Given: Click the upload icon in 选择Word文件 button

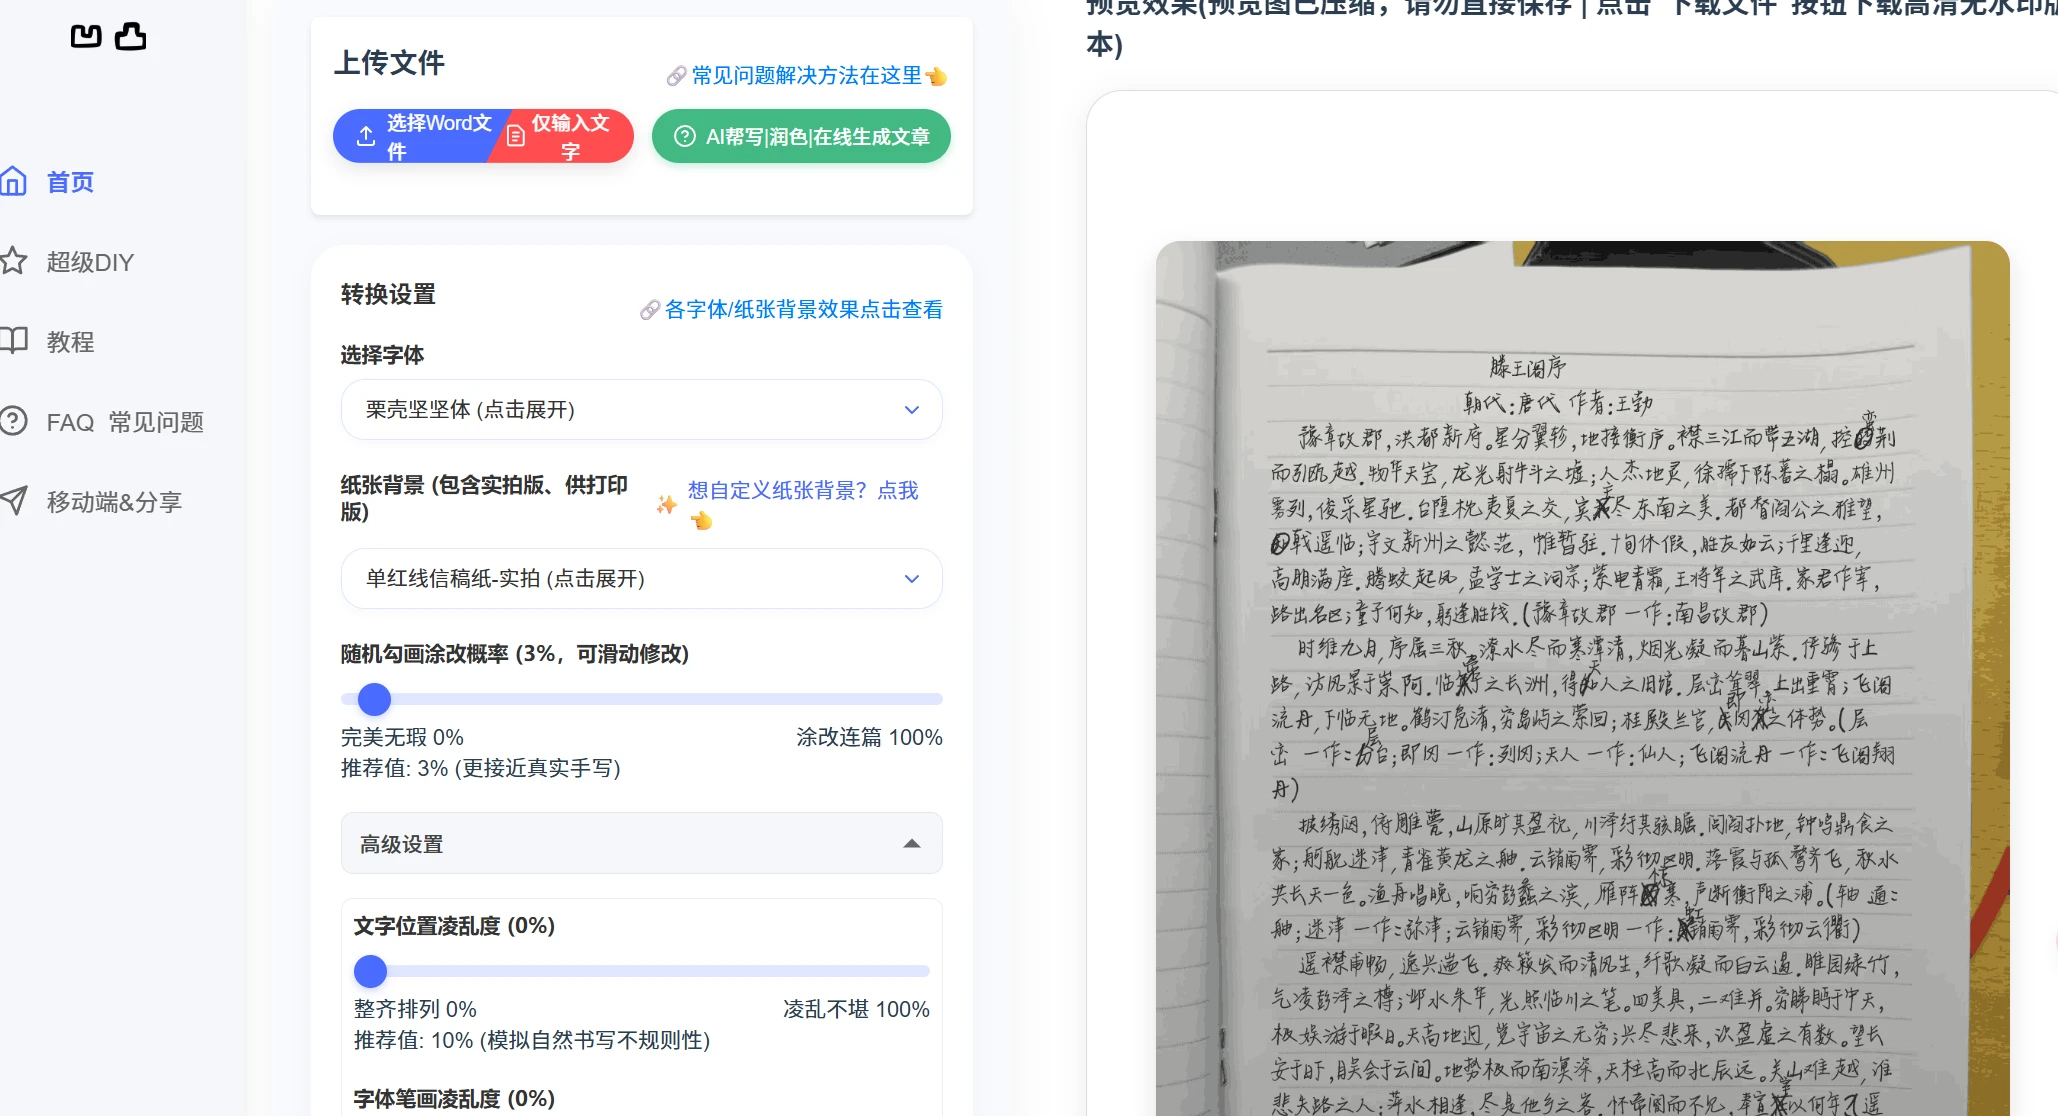Looking at the screenshot, I should point(366,136).
